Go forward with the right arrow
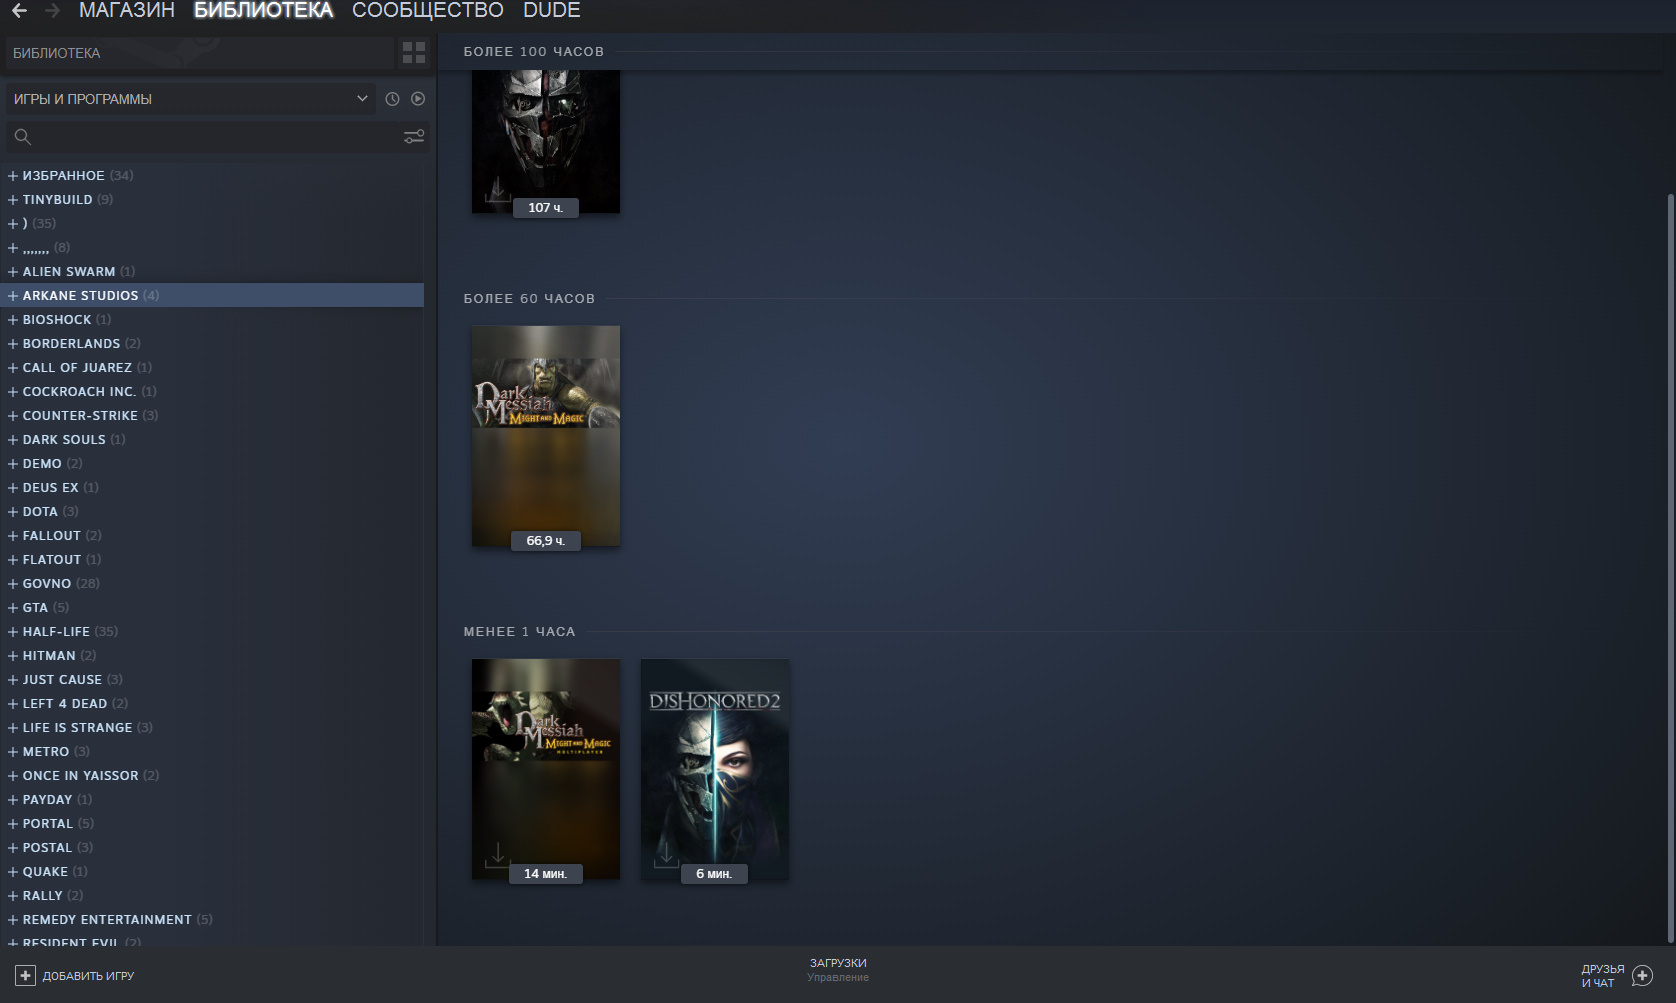1676x1003 pixels. click(53, 11)
